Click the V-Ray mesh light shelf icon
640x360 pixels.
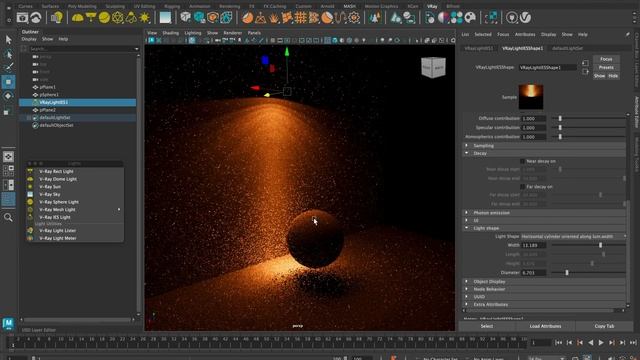[x=118, y=18]
